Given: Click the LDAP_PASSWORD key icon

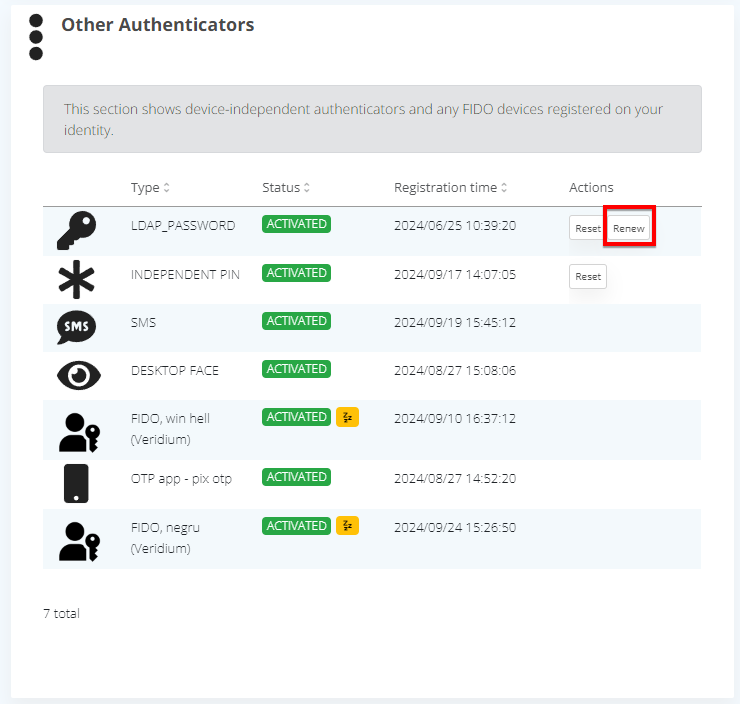Looking at the screenshot, I should tap(77, 231).
